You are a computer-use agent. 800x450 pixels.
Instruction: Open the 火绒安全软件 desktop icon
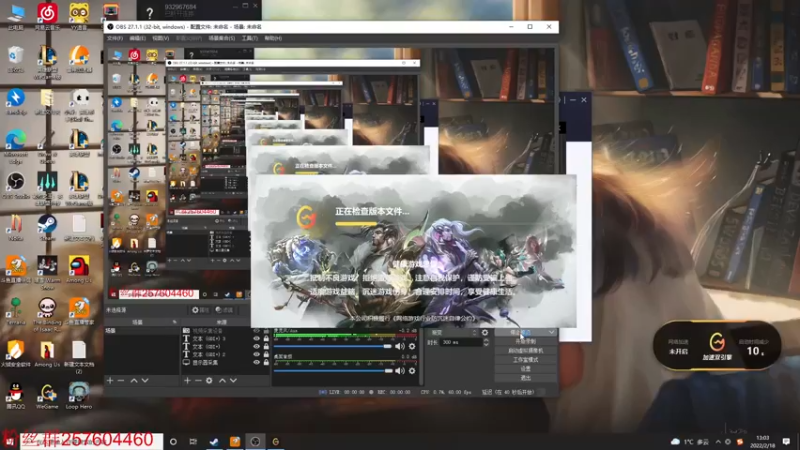16,354
